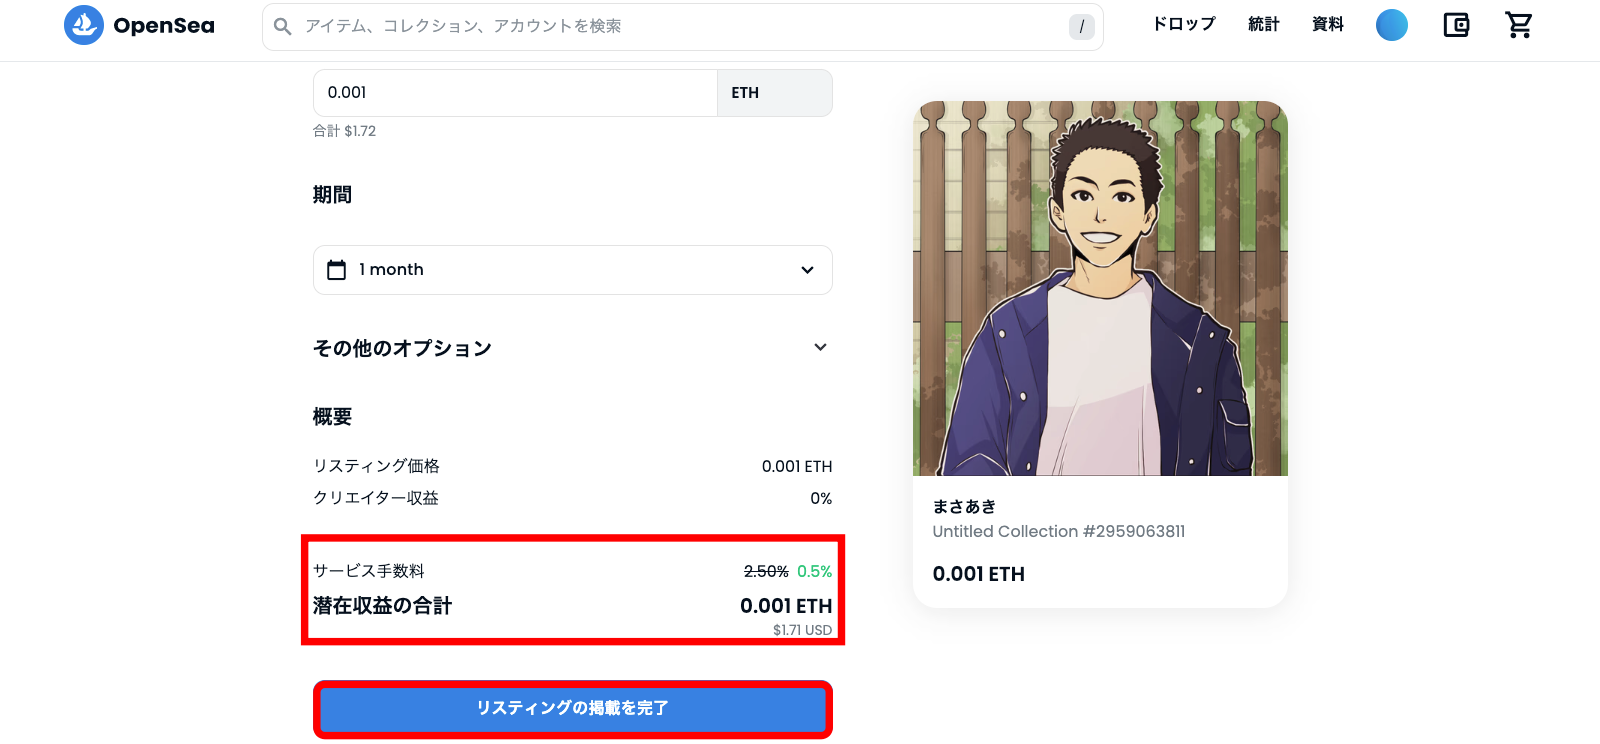Screen dimensions: 1600x744
Task: Click the blue profile avatar circle
Action: click(1392, 25)
